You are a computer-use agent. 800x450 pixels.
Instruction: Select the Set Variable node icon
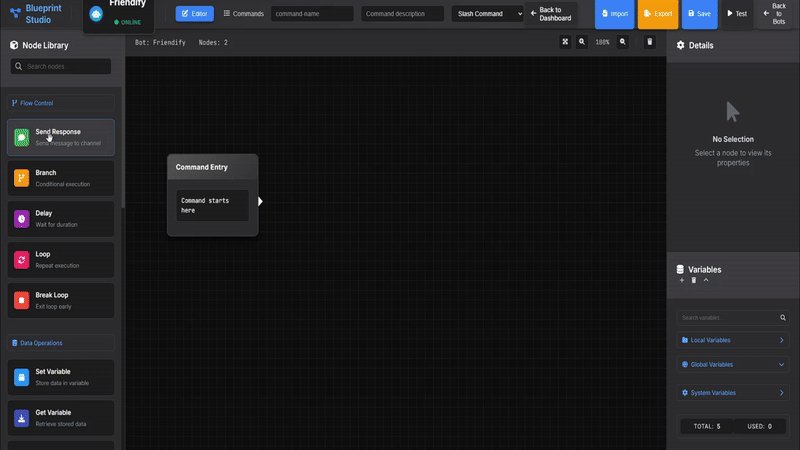click(x=21, y=377)
